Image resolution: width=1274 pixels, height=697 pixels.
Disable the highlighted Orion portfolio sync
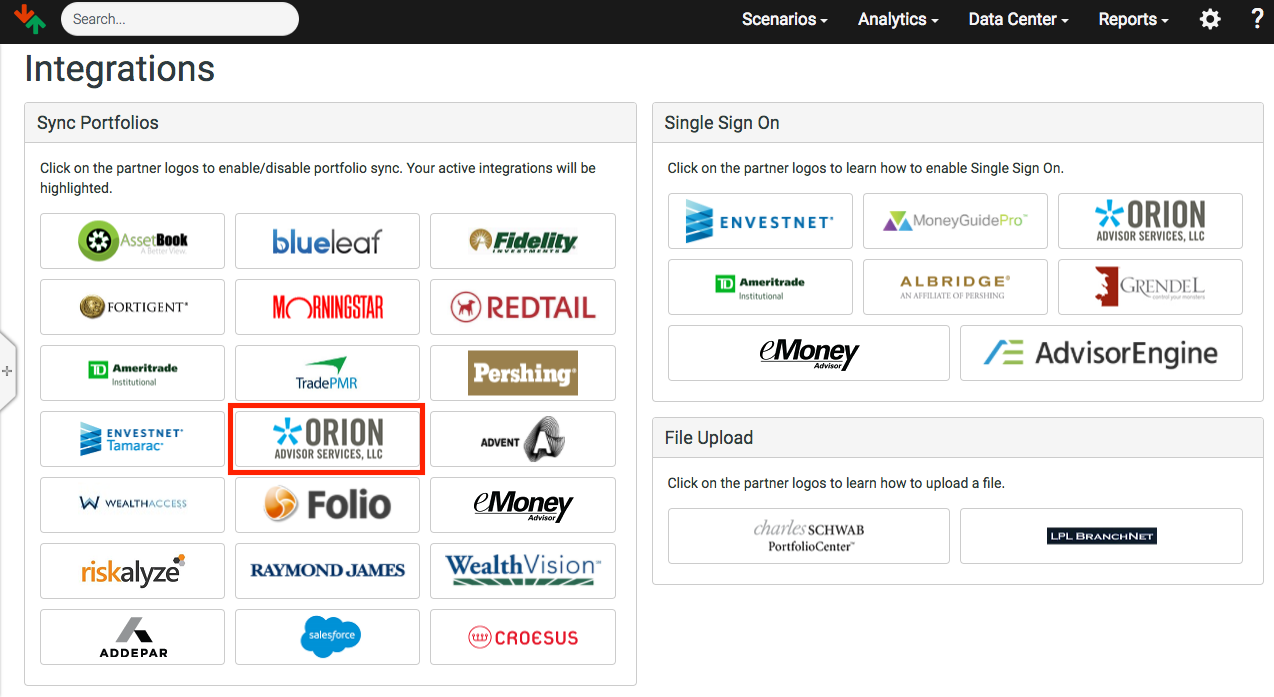click(327, 439)
